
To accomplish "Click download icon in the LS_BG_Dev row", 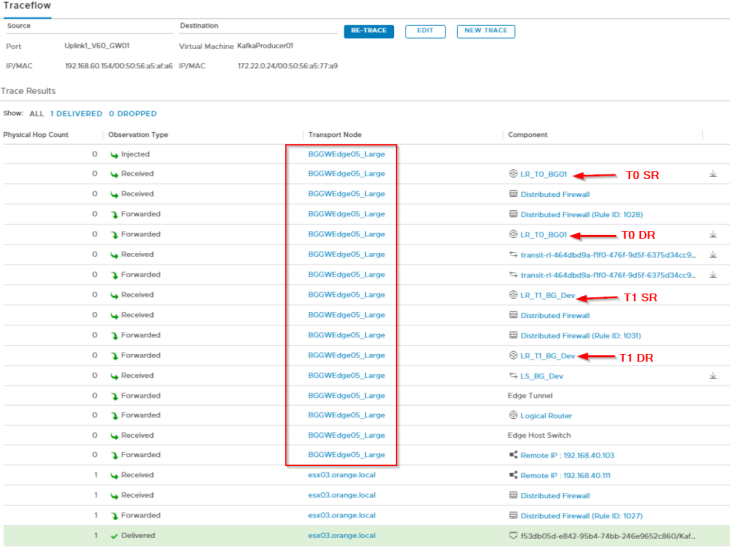I will [x=714, y=376].
